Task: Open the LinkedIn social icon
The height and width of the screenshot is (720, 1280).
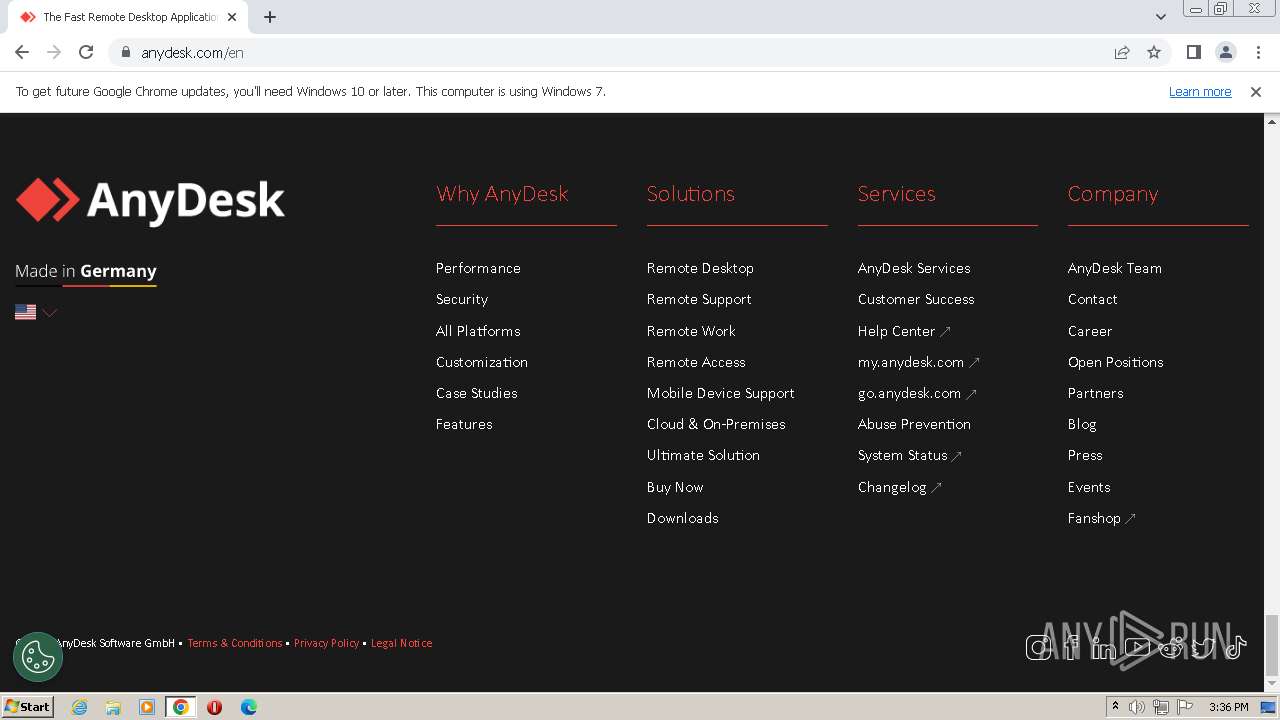Action: click(x=1104, y=647)
